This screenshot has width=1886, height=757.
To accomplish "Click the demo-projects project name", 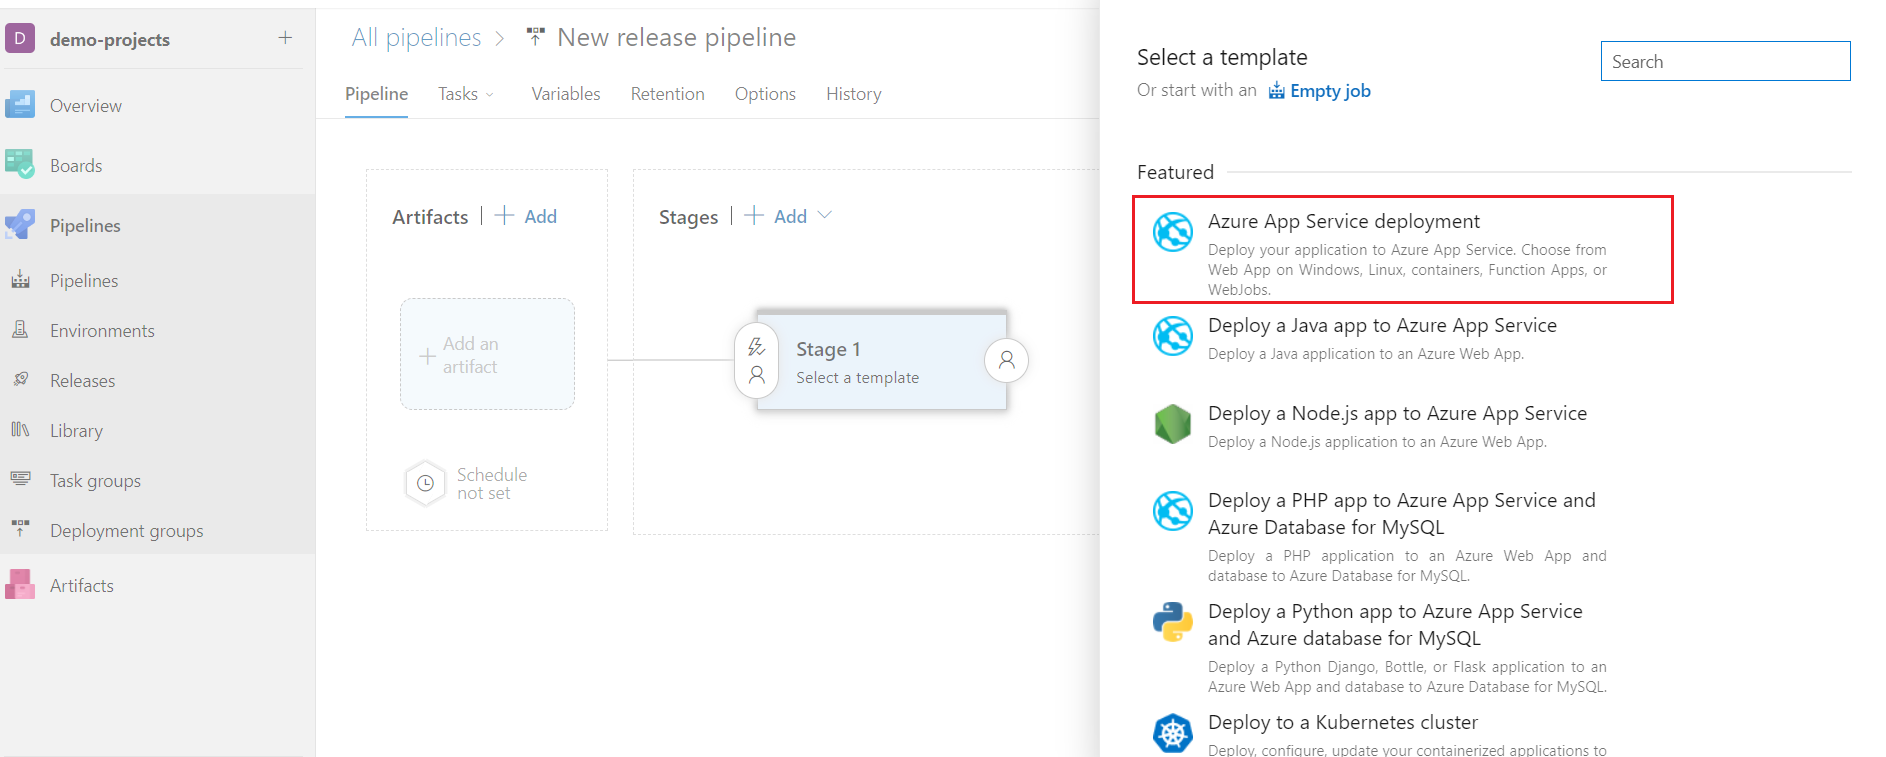I will (x=110, y=40).
